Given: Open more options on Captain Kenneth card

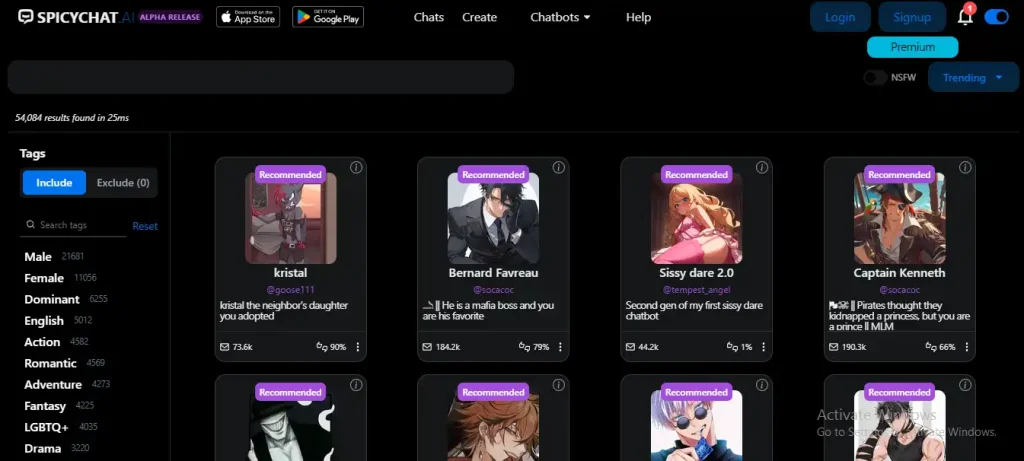Looking at the screenshot, I should tap(967, 347).
